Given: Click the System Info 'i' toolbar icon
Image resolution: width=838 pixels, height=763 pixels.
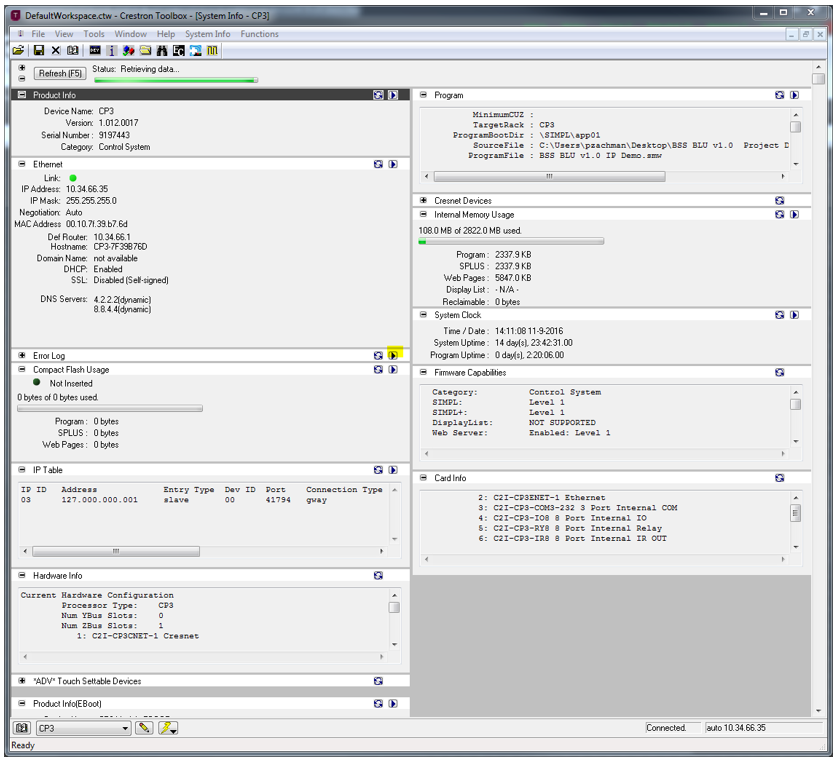Looking at the screenshot, I should [x=111, y=50].
